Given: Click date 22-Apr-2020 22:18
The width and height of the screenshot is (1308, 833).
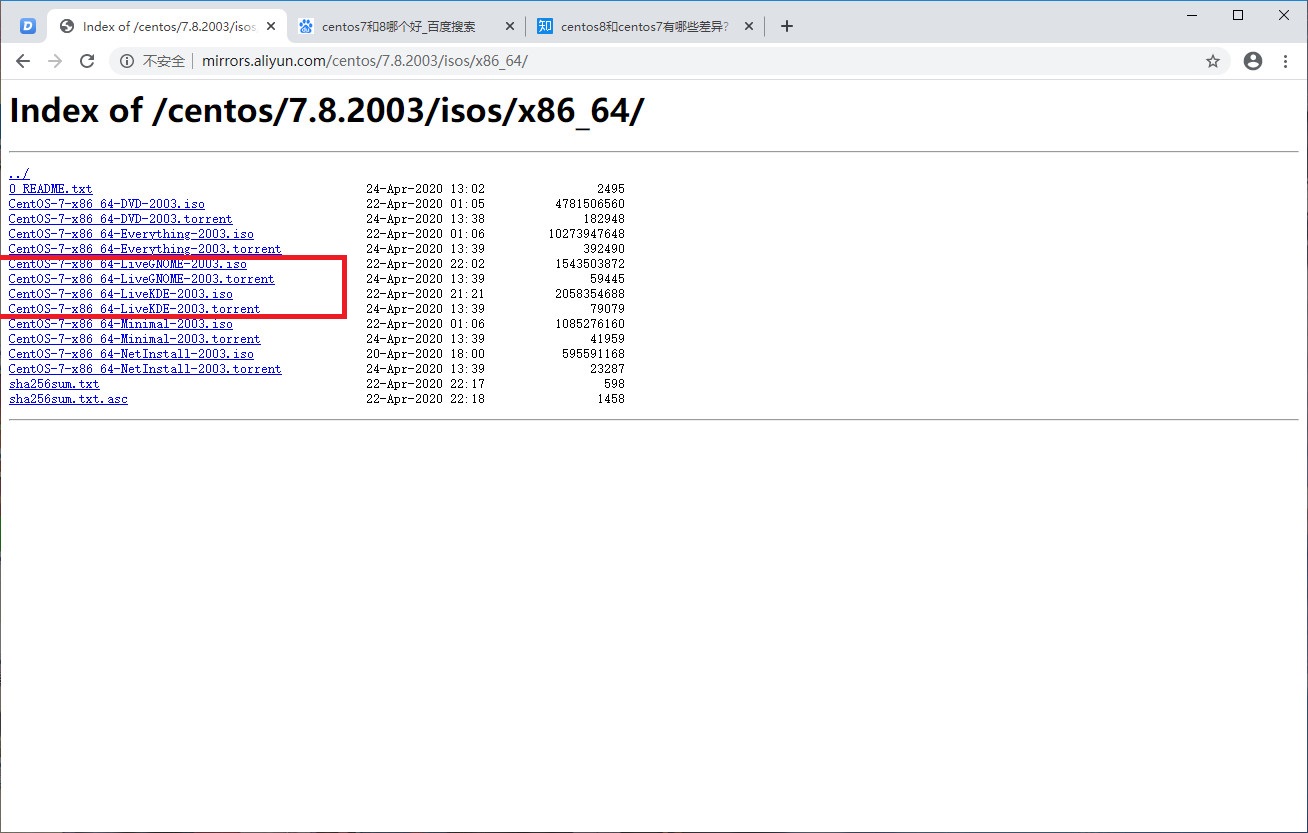Looking at the screenshot, I should (425, 399).
